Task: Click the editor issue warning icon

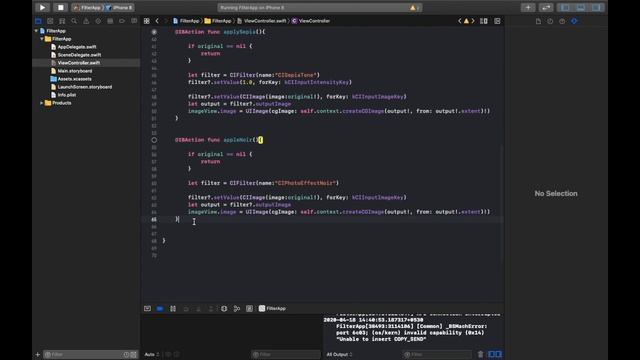Action: [x=466, y=21]
